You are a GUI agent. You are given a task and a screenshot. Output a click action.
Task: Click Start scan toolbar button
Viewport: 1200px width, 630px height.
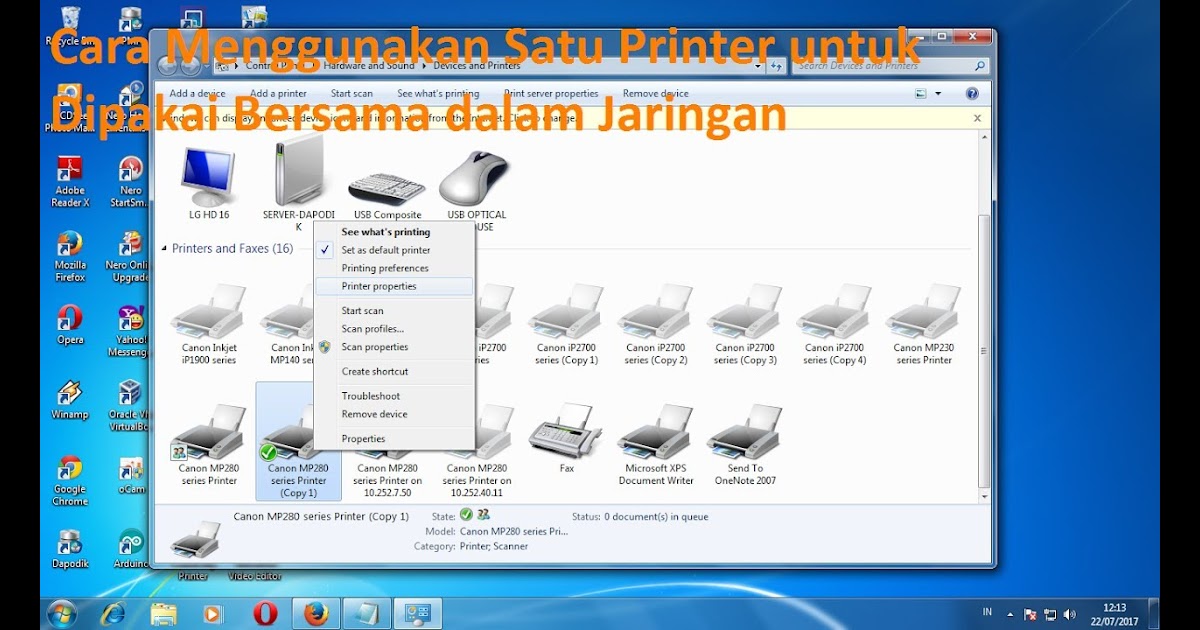[x=352, y=94]
